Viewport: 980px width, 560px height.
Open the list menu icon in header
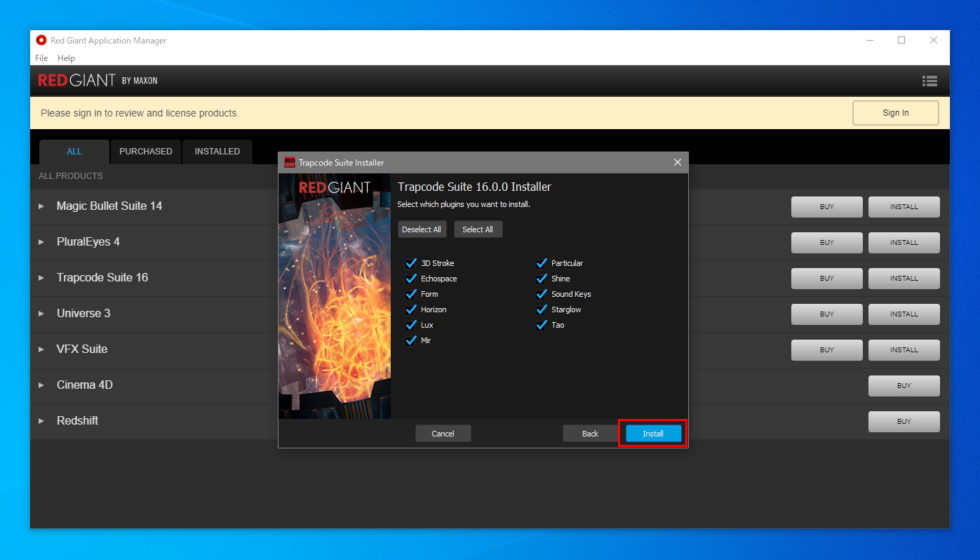[929, 81]
